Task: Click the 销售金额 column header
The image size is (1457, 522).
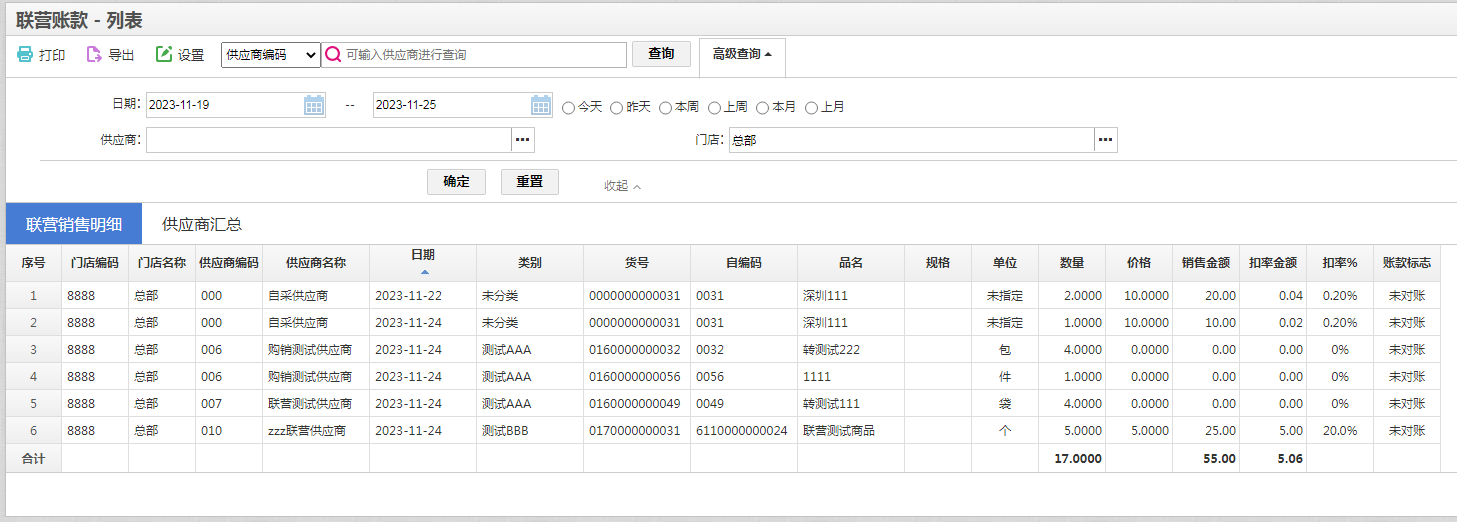Action: (x=1206, y=263)
